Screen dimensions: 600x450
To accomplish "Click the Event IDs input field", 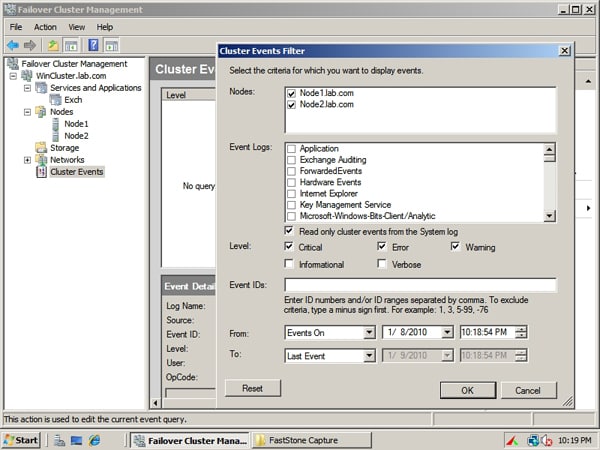I will (x=420, y=285).
